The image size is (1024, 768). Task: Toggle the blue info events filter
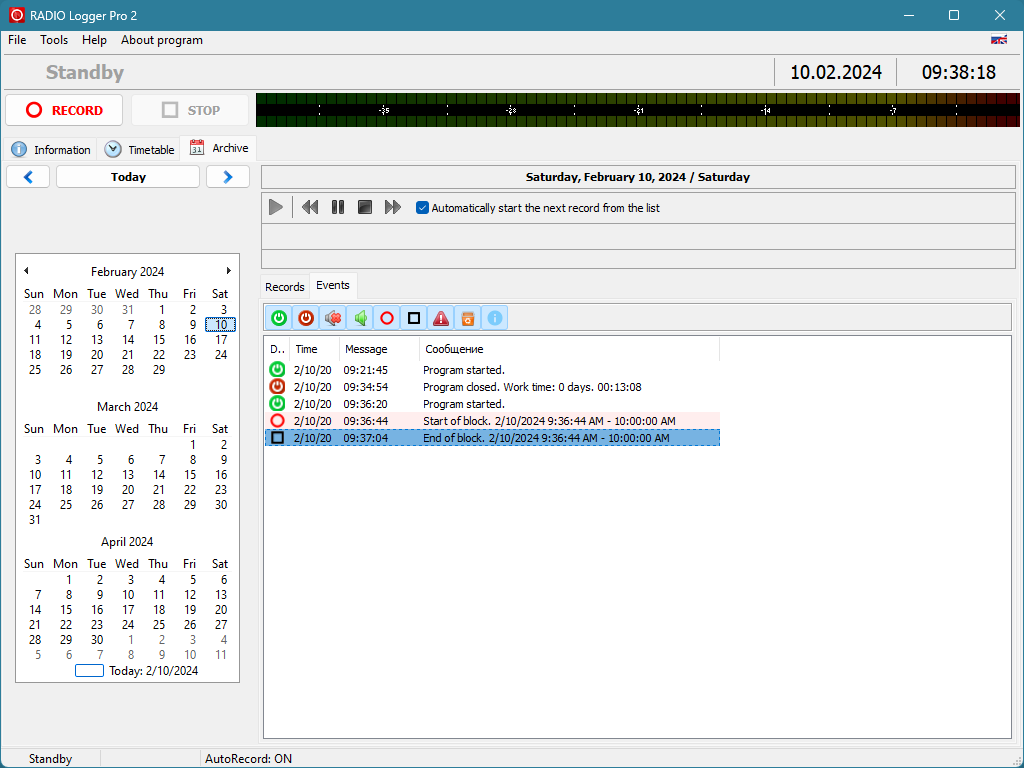494,318
